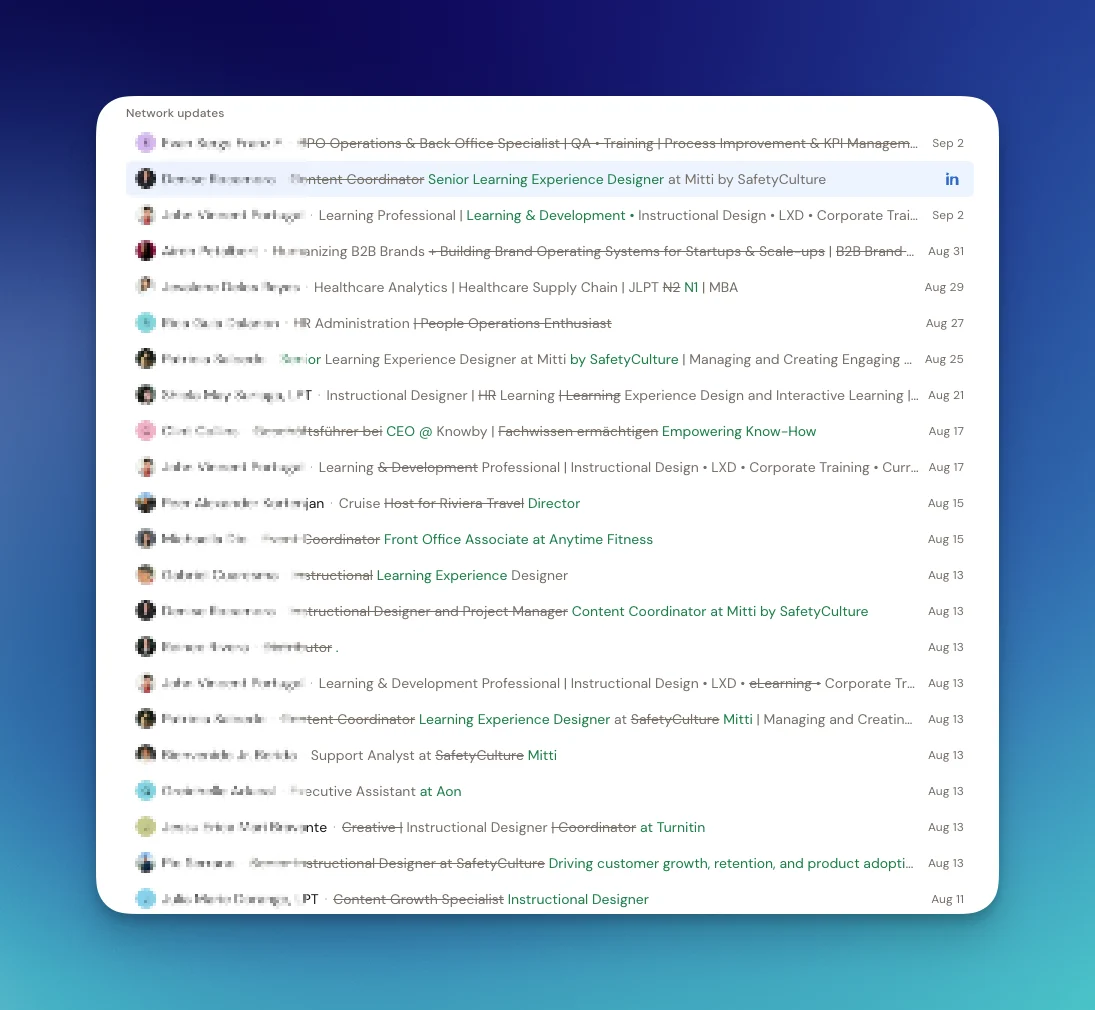1095x1010 pixels.
Task: Click Aug 15 date on Anytime Fitness row
Action: tap(946, 539)
